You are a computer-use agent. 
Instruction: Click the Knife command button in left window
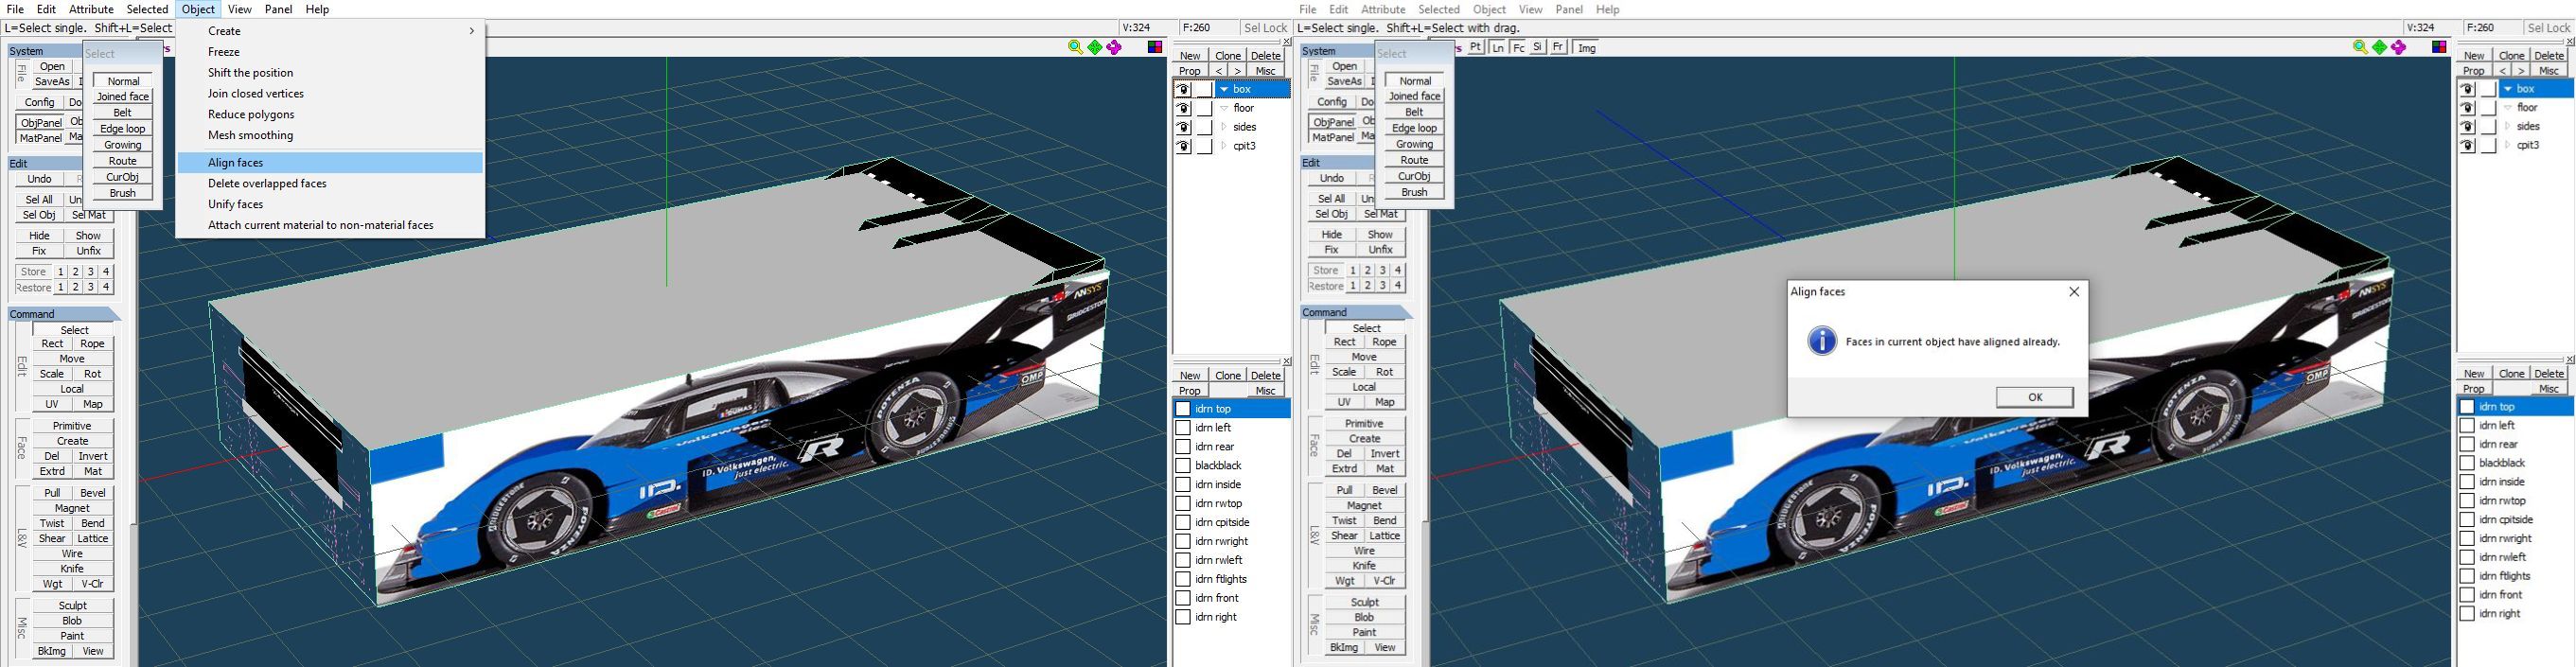coord(72,568)
